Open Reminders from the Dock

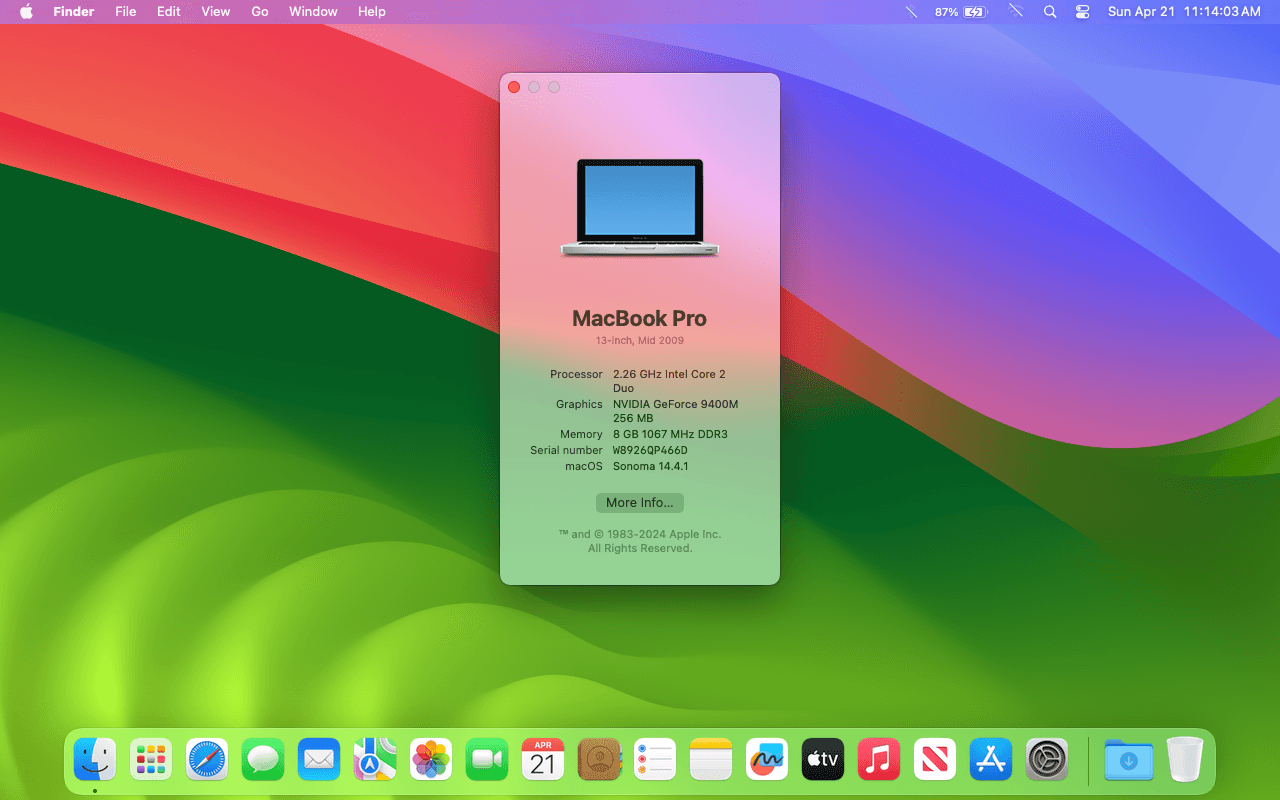click(x=654, y=758)
